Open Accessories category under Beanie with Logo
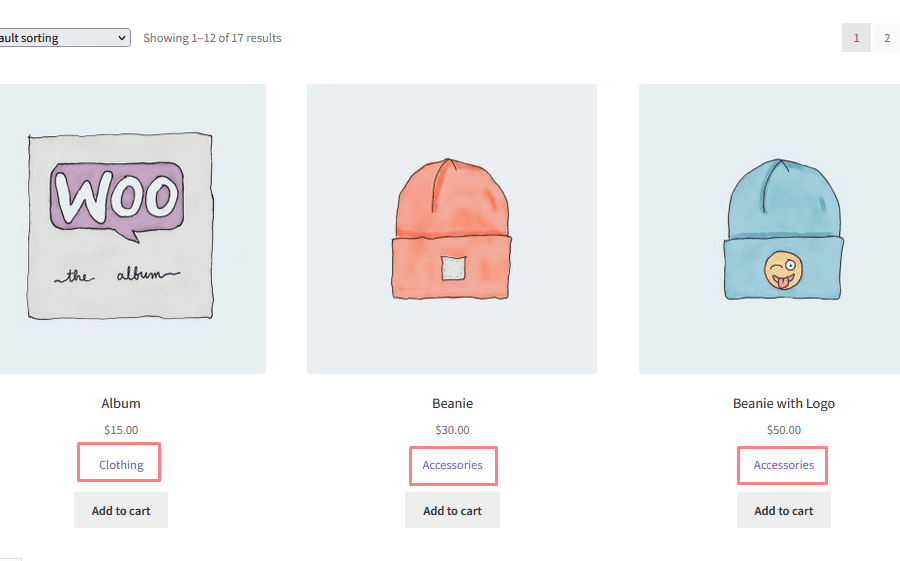The image size is (900, 561). point(783,465)
